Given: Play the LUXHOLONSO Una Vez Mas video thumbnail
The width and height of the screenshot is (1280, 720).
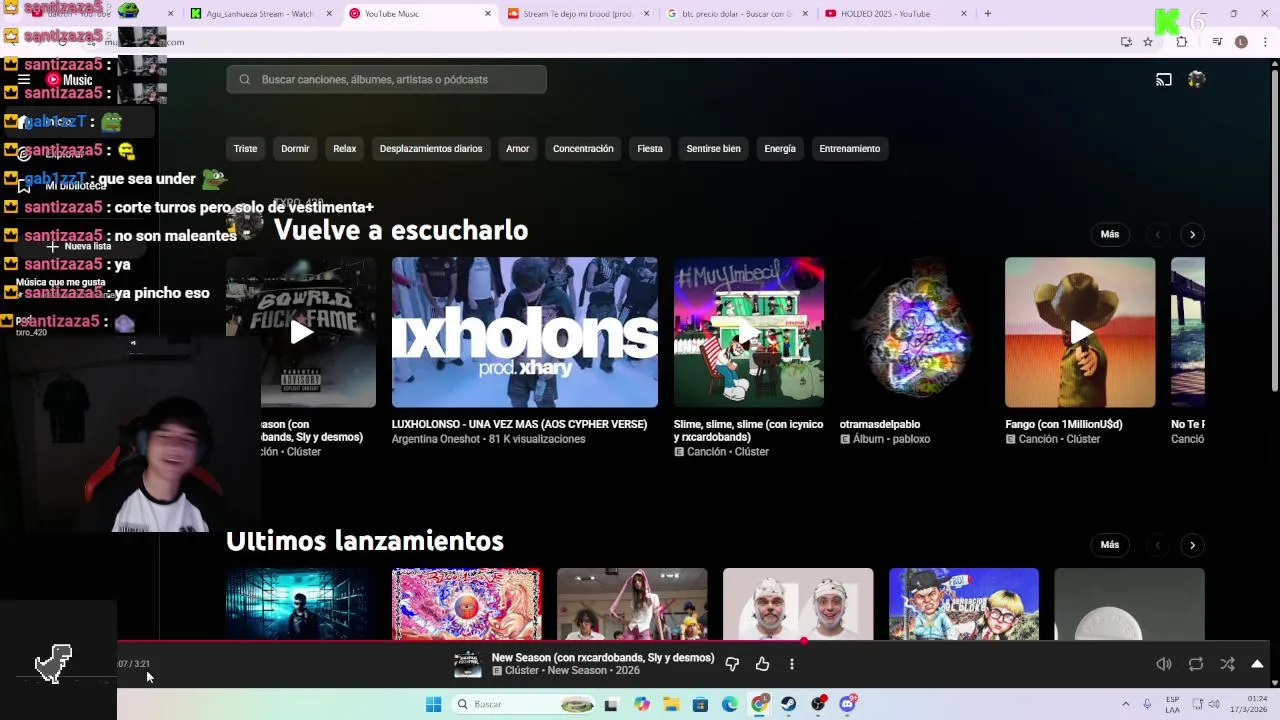Looking at the screenshot, I should click(525, 332).
